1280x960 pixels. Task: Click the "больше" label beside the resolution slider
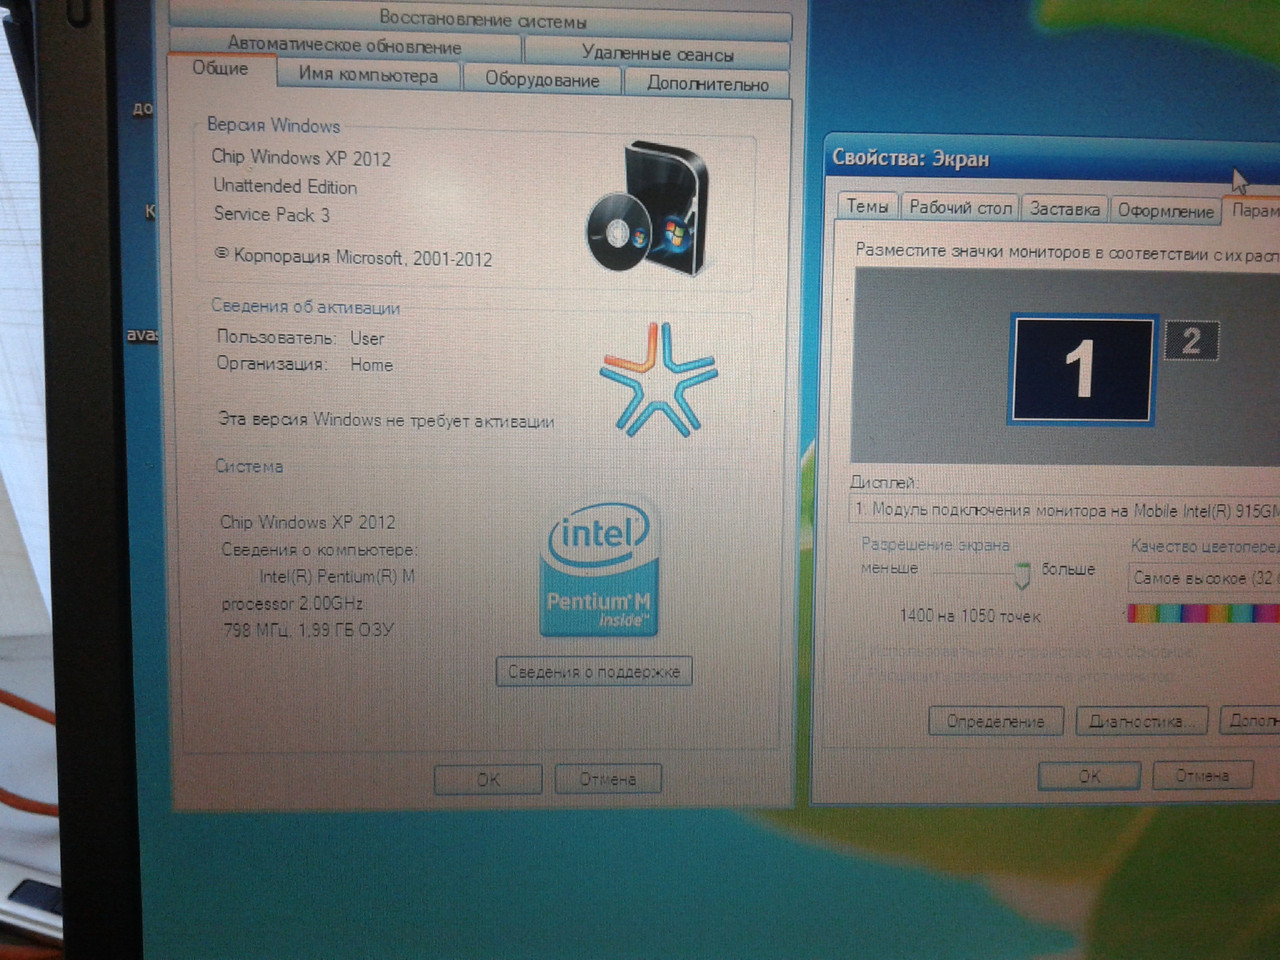coord(1068,569)
